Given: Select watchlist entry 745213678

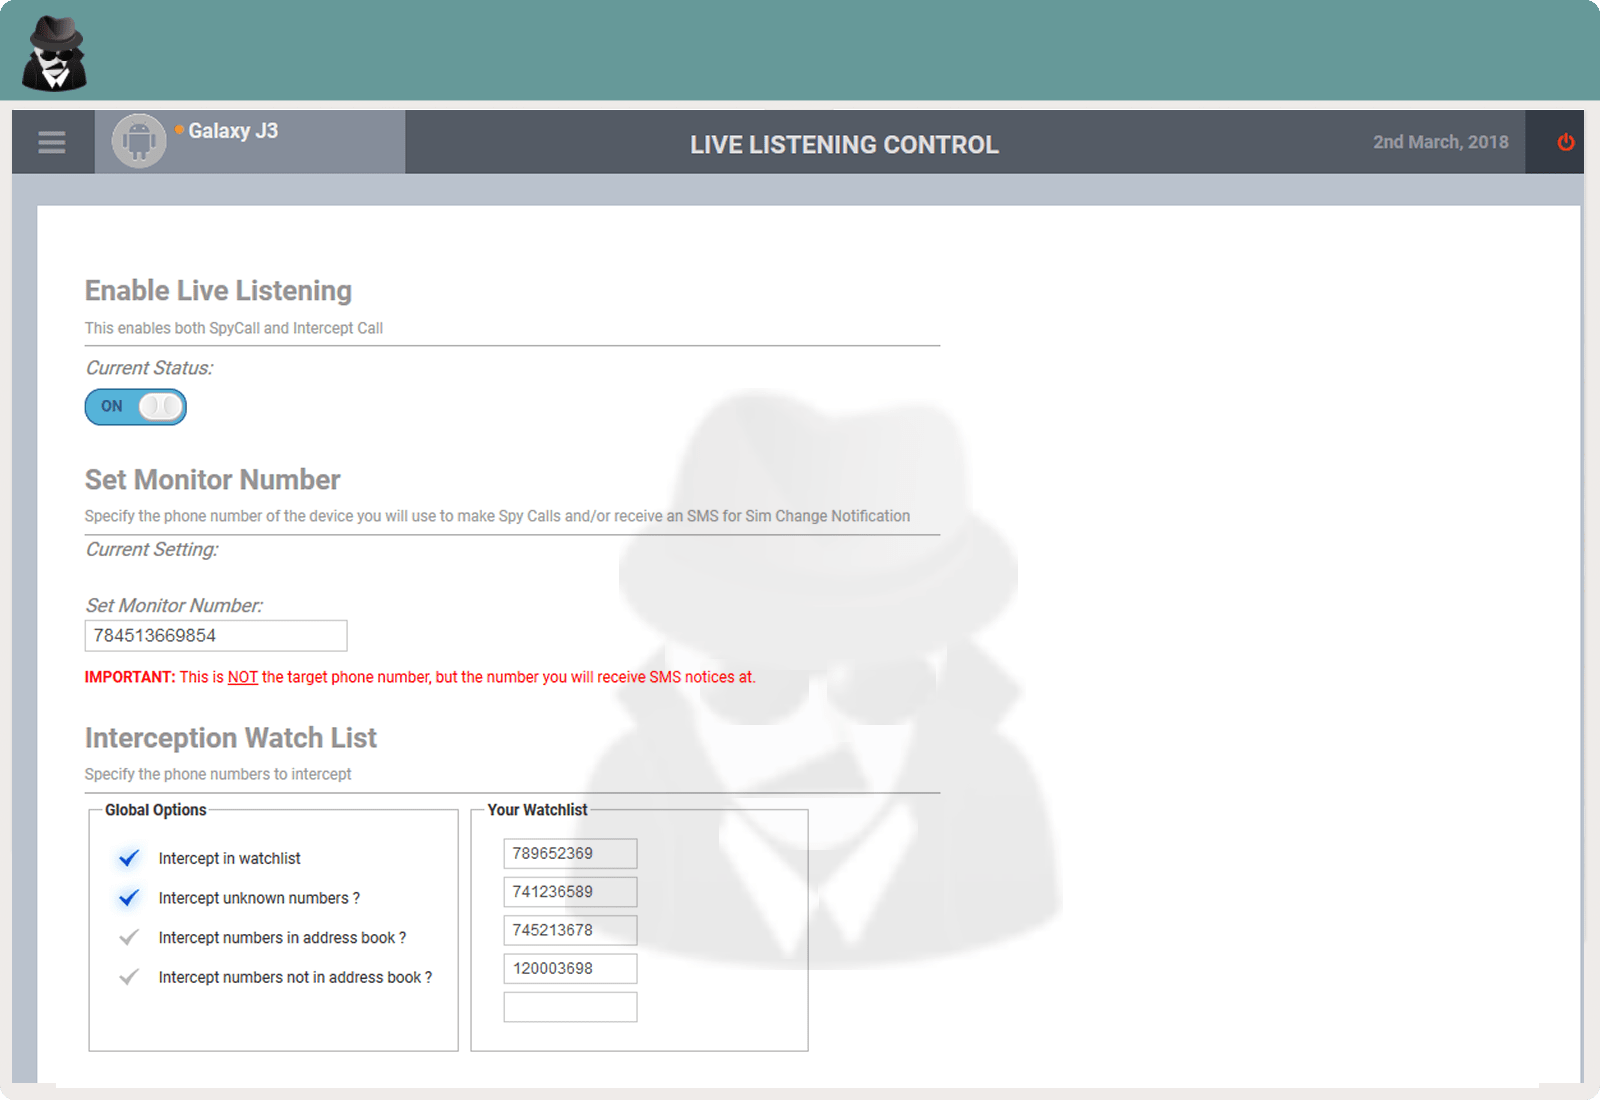Looking at the screenshot, I should pos(570,930).
